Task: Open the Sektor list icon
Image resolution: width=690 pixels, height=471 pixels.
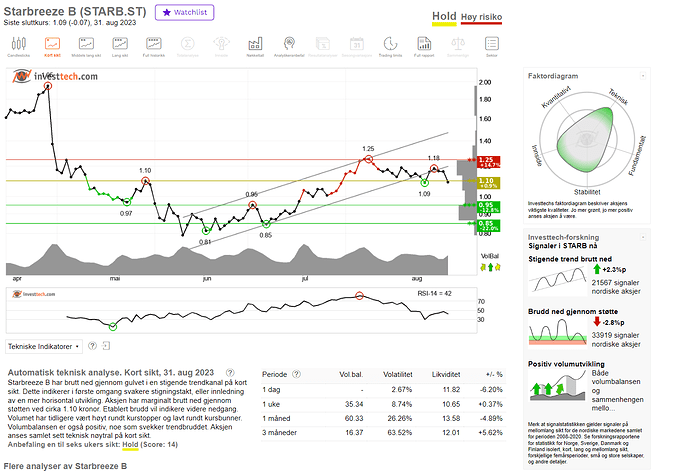Action: pyautogui.click(x=492, y=47)
